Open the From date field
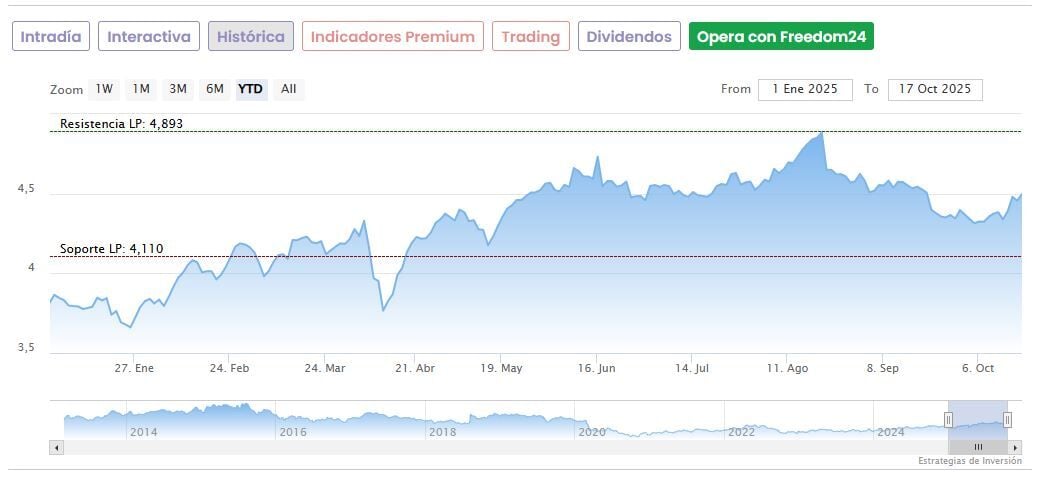 tap(805, 89)
